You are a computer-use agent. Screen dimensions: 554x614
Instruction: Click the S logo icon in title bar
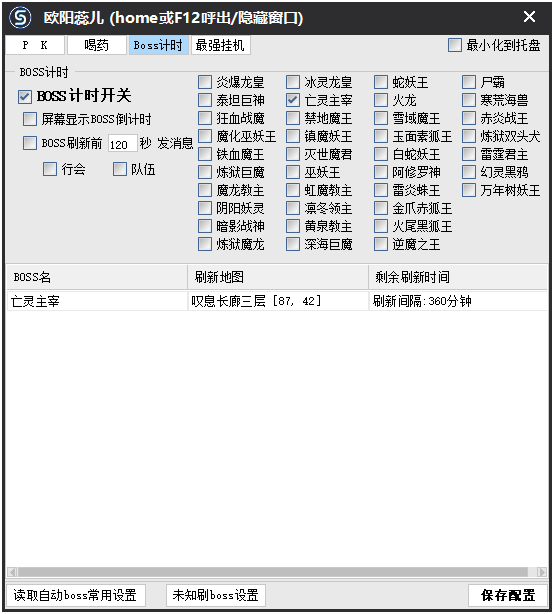click(20, 18)
